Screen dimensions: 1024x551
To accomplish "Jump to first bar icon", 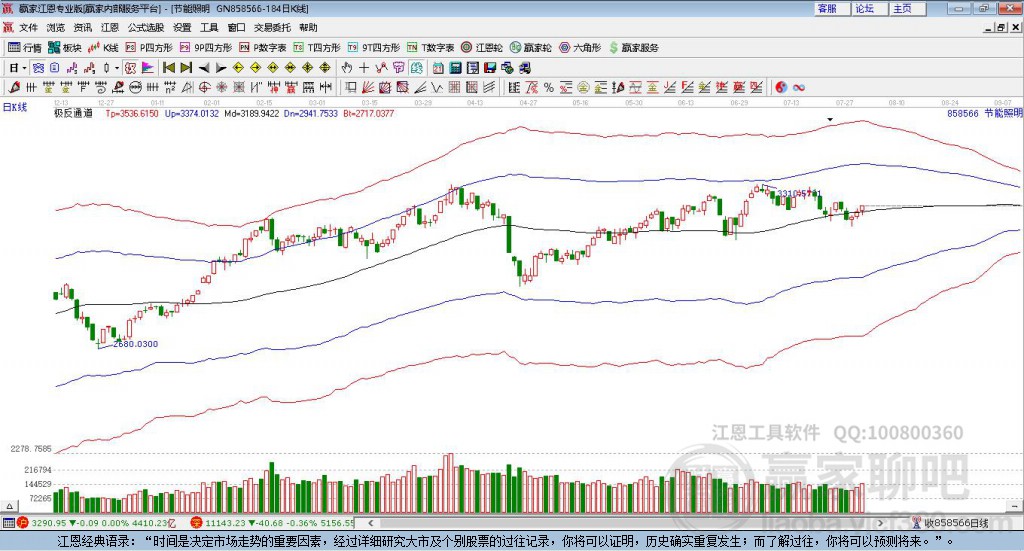I will coord(169,68).
